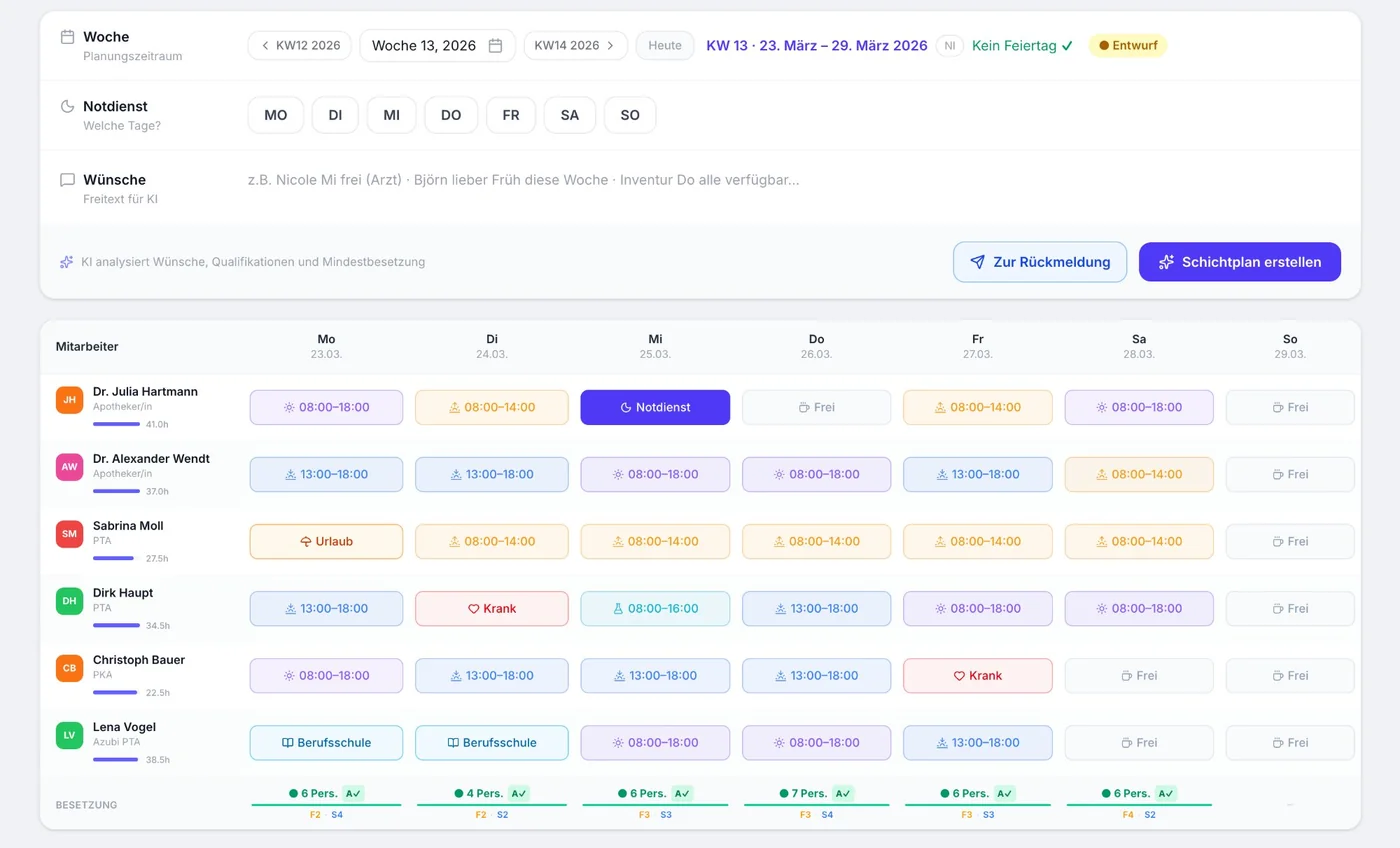Select the Sa 28.03. column header
The height and width of the screenshot is (848, 1400).
coord(1139,346)
